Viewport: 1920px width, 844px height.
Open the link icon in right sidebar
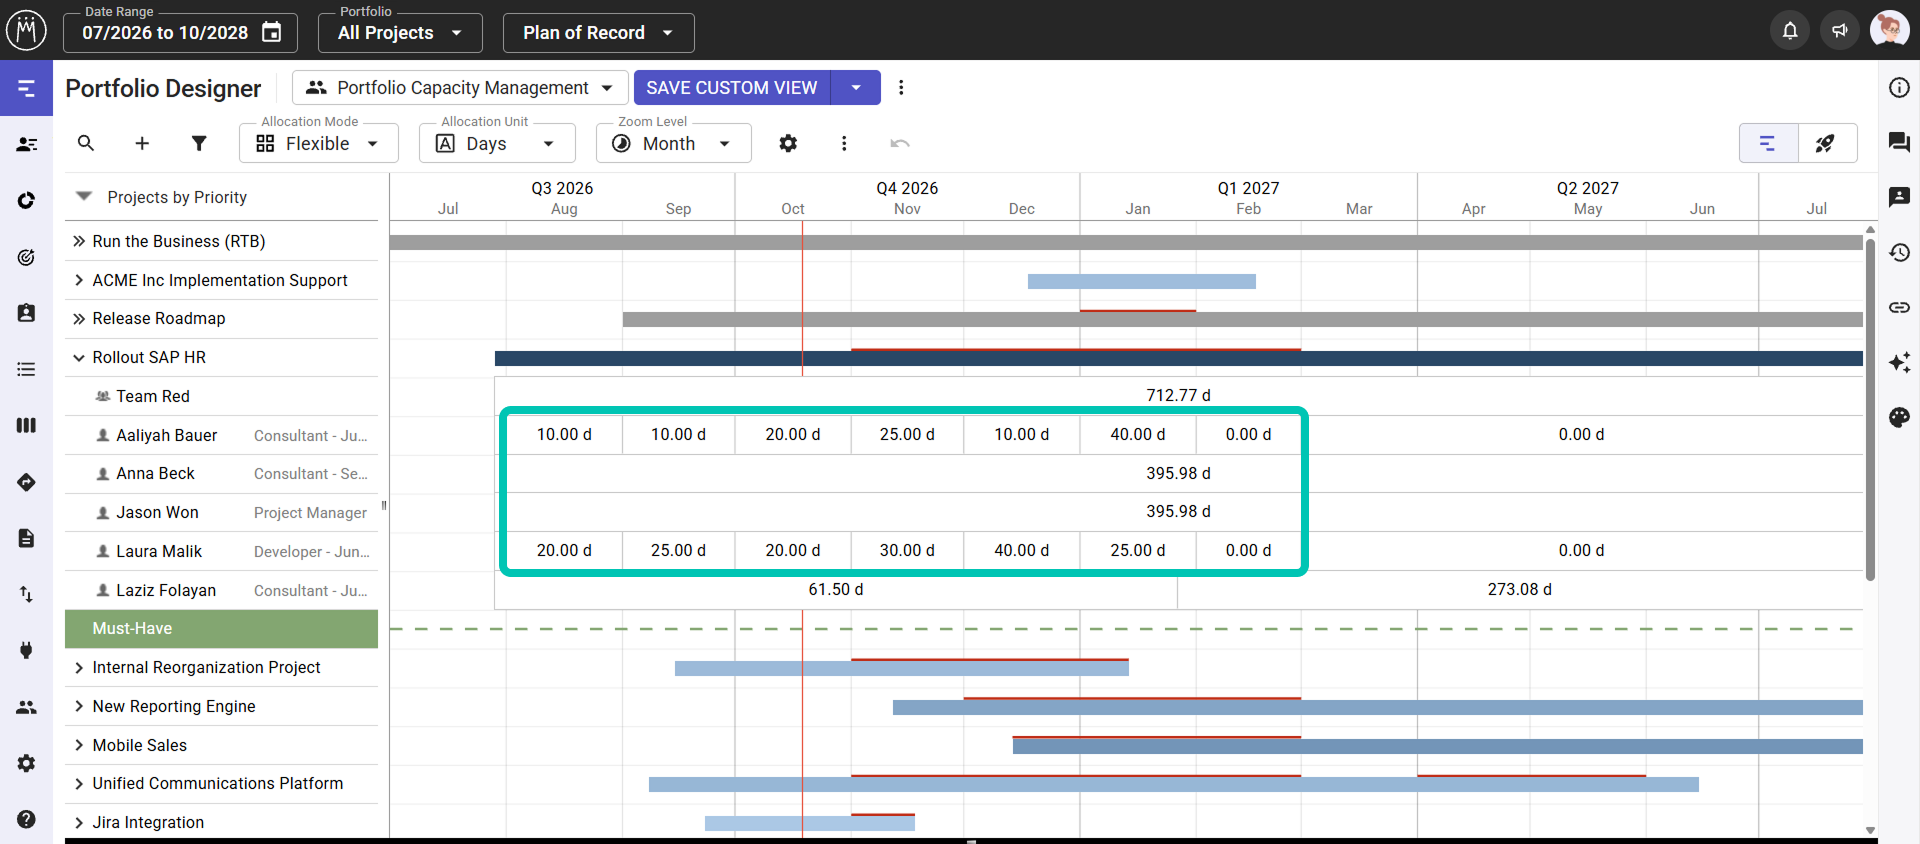[x=1899, y=307]
